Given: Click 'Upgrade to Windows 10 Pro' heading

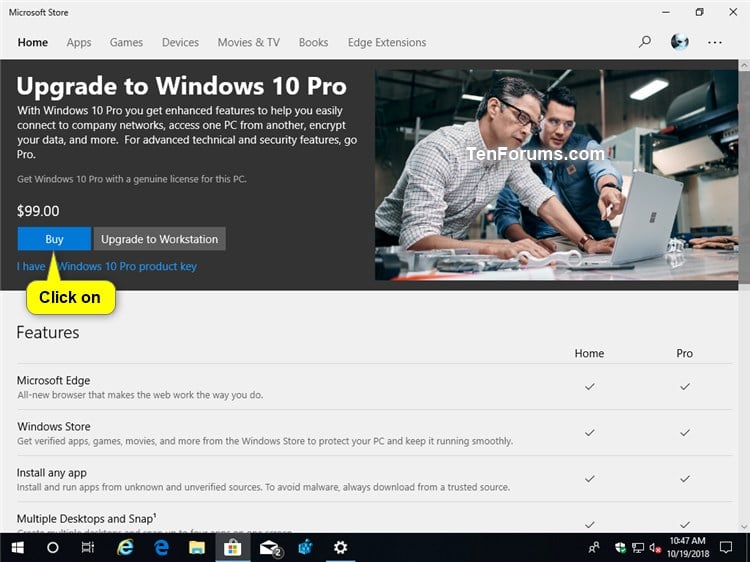Looking at the screenshot, I should click(x=182, y=86).
